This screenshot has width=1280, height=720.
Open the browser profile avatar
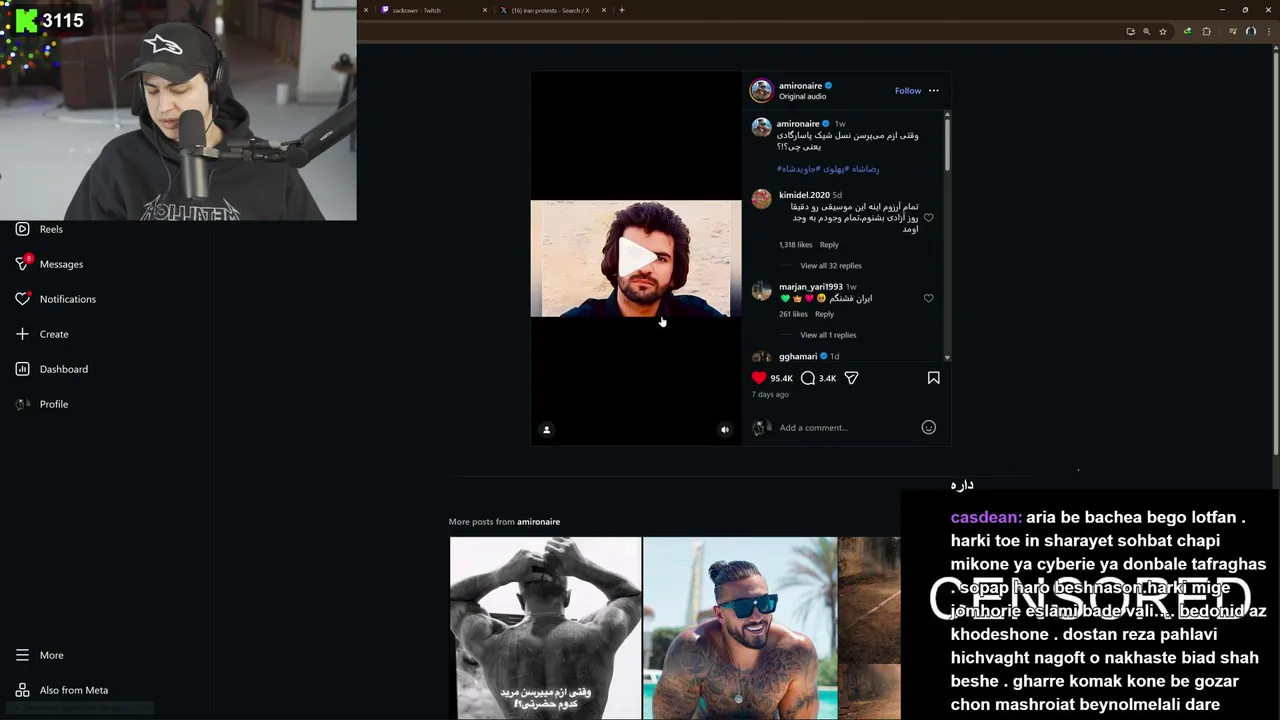(1250, 31)
